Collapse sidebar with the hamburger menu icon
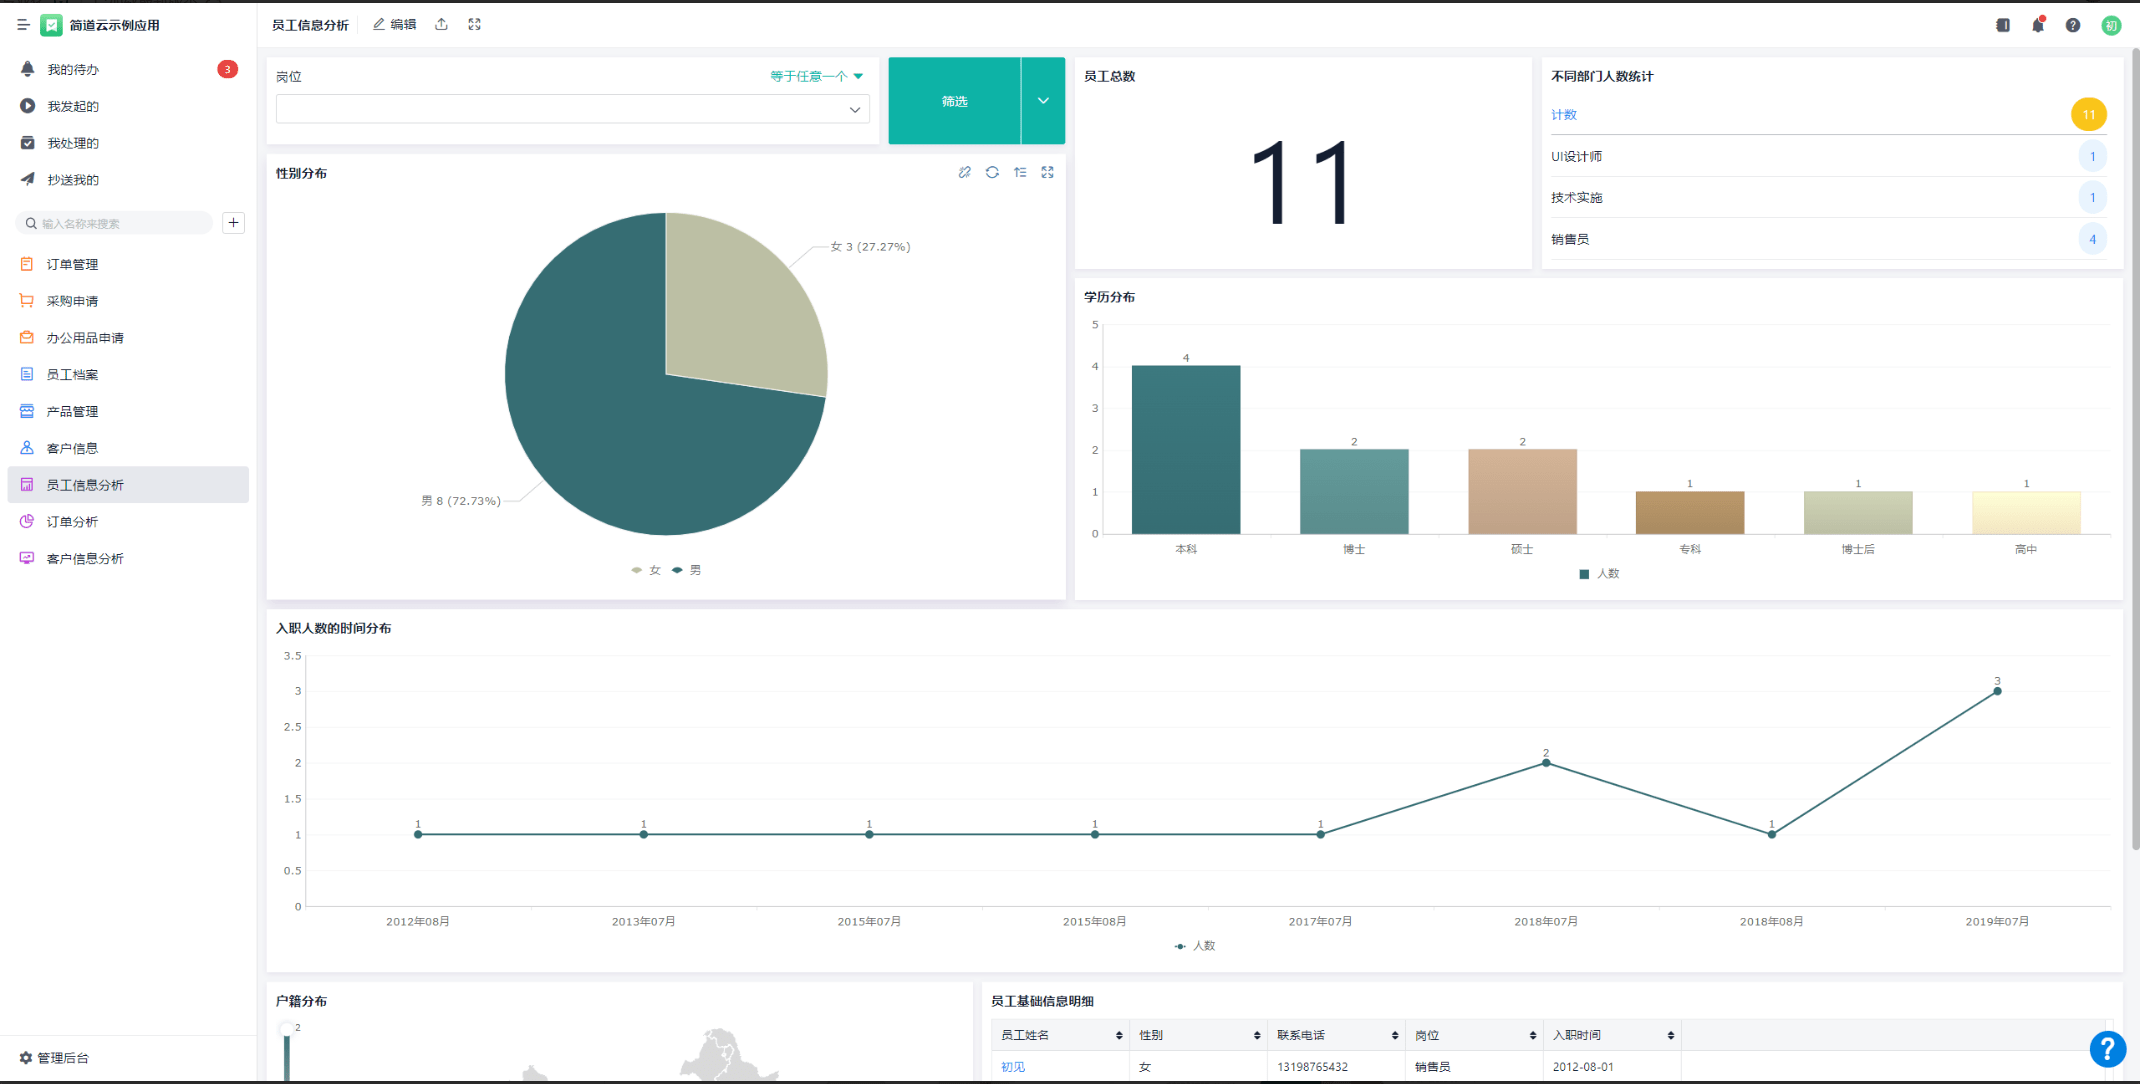2140x1084 pixels. 22,25
